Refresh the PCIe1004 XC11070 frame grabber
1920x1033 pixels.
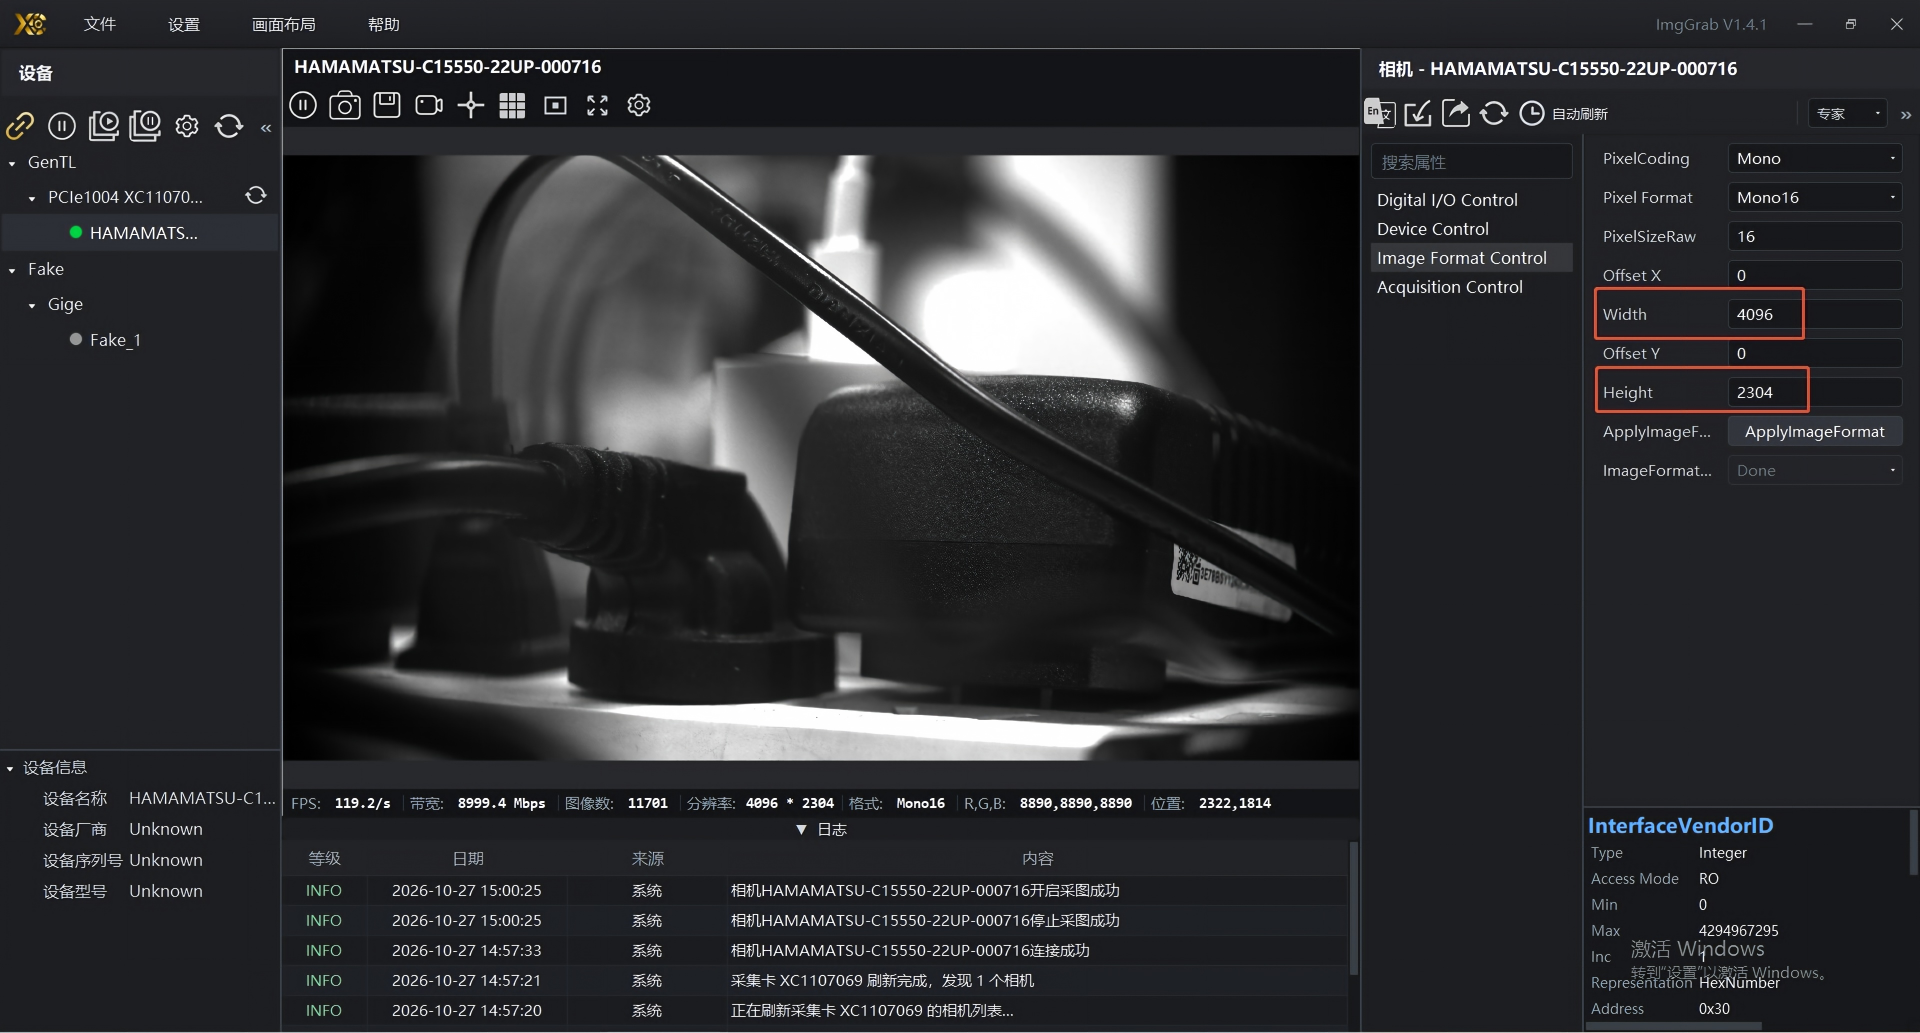(256, 195)
